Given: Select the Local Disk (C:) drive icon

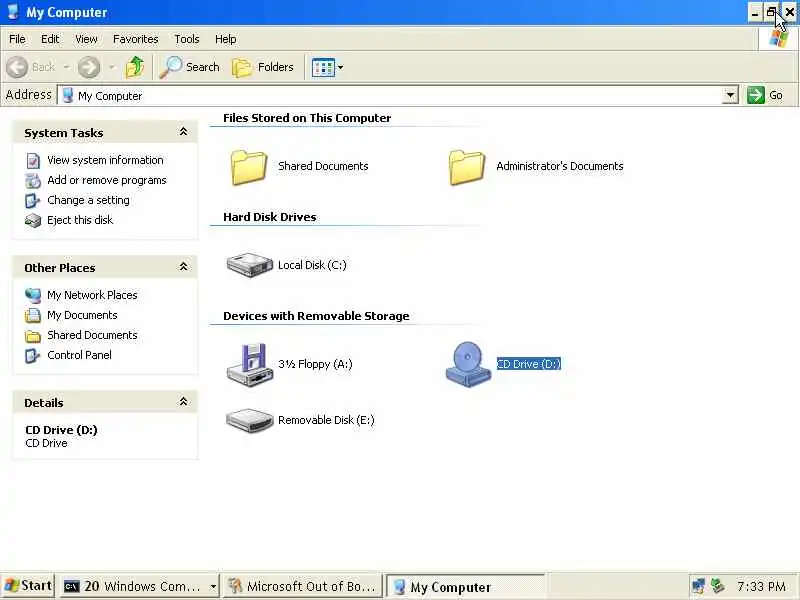Looking at the screenshot, I should (249, 264).
